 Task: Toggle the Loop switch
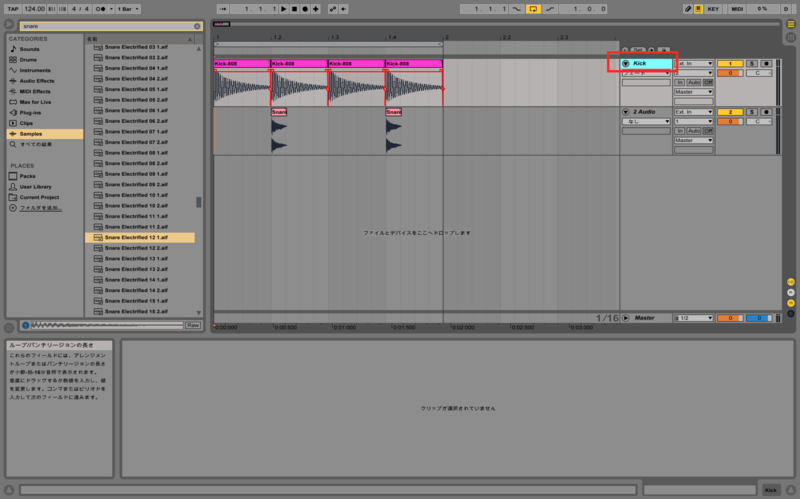533,9
